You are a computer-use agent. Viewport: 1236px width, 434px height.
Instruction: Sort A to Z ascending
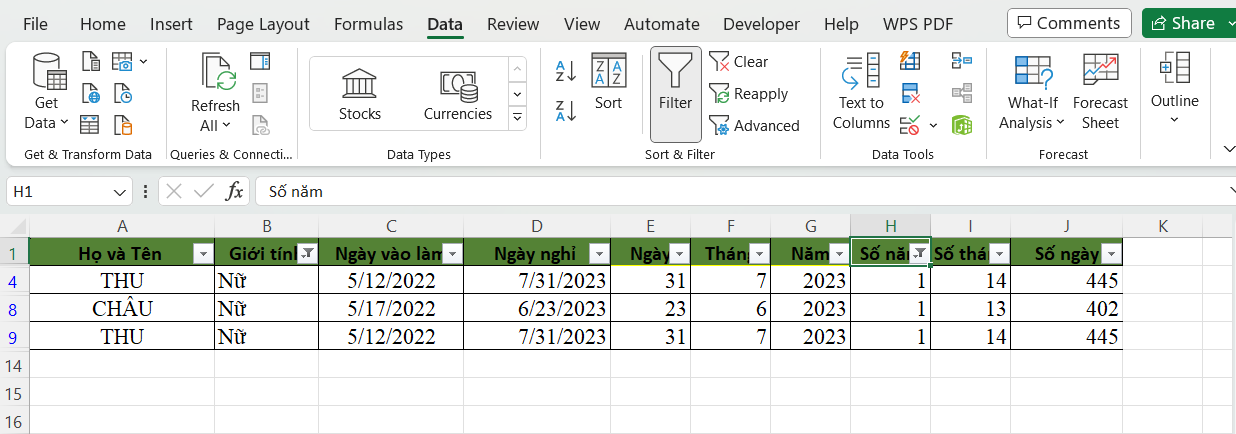pos(566,72)
